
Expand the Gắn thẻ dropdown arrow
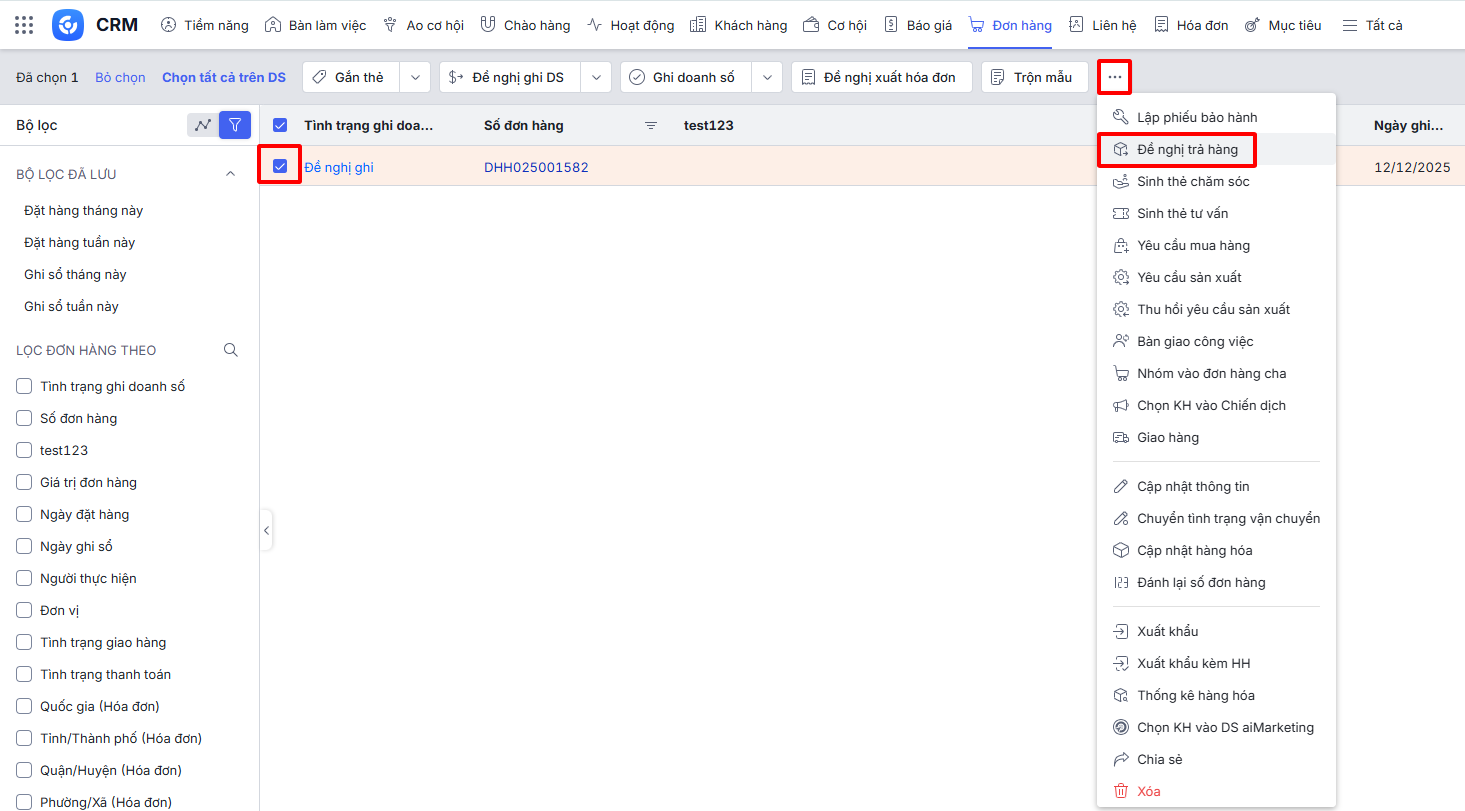pyautogui.click(x=415, y=77)
